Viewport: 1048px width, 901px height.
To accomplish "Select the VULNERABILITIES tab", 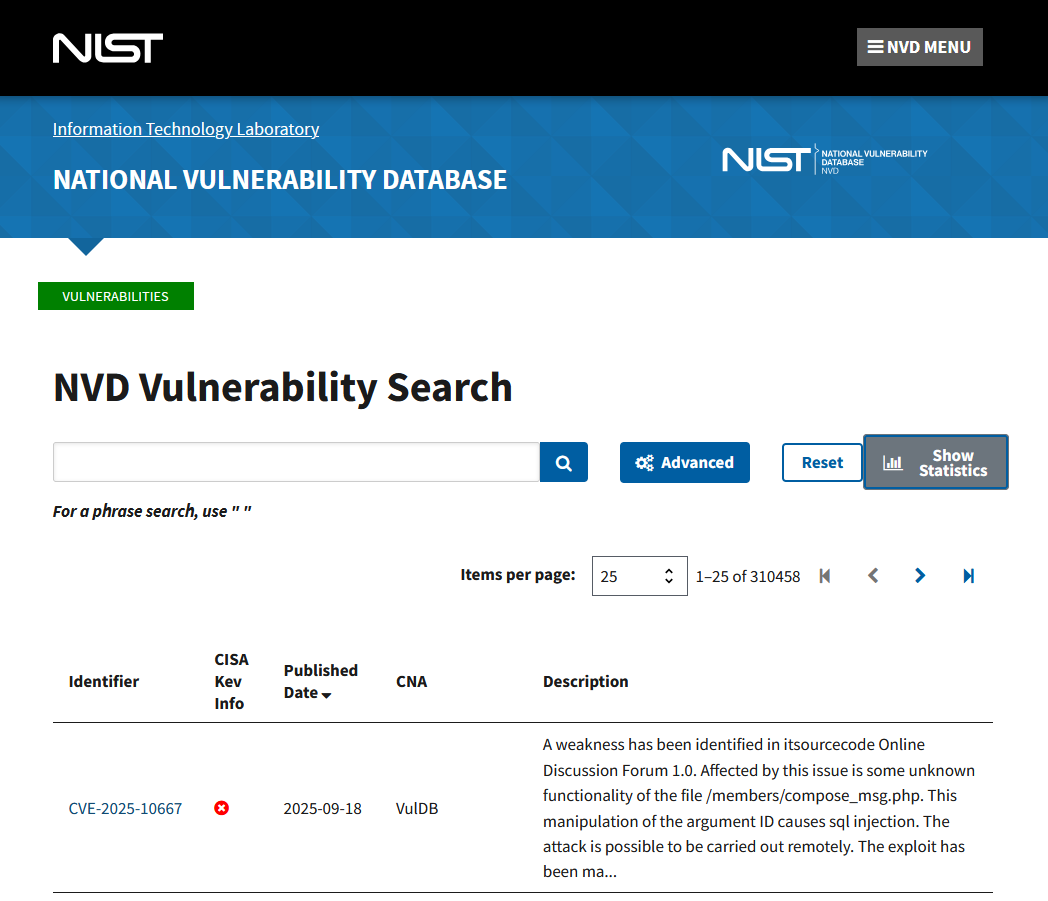I will 115,295.
